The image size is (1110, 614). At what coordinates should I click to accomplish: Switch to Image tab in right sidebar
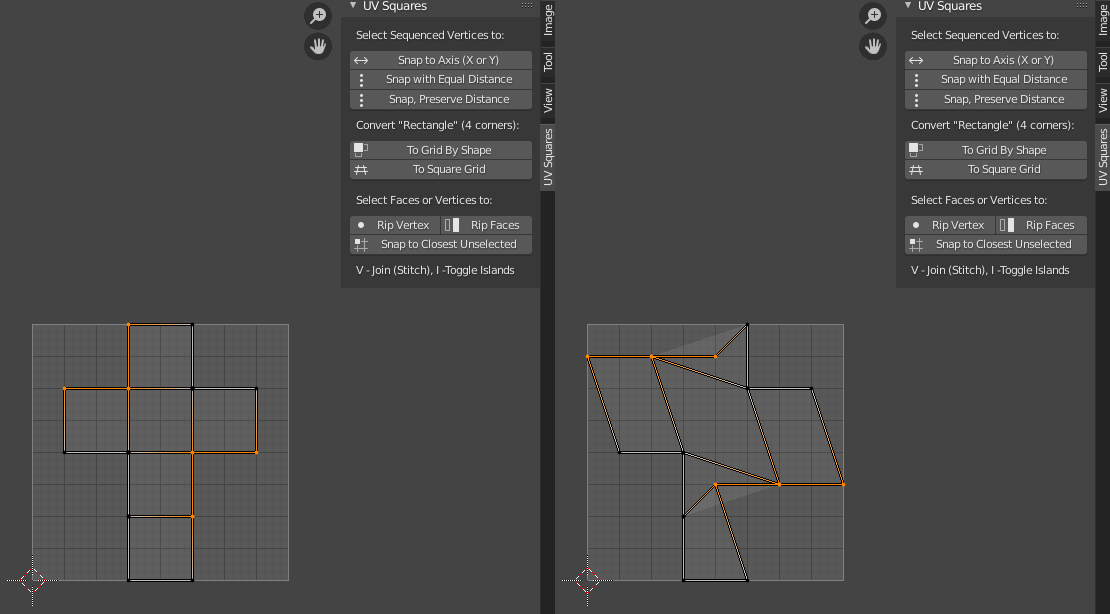pos(1103,20)
